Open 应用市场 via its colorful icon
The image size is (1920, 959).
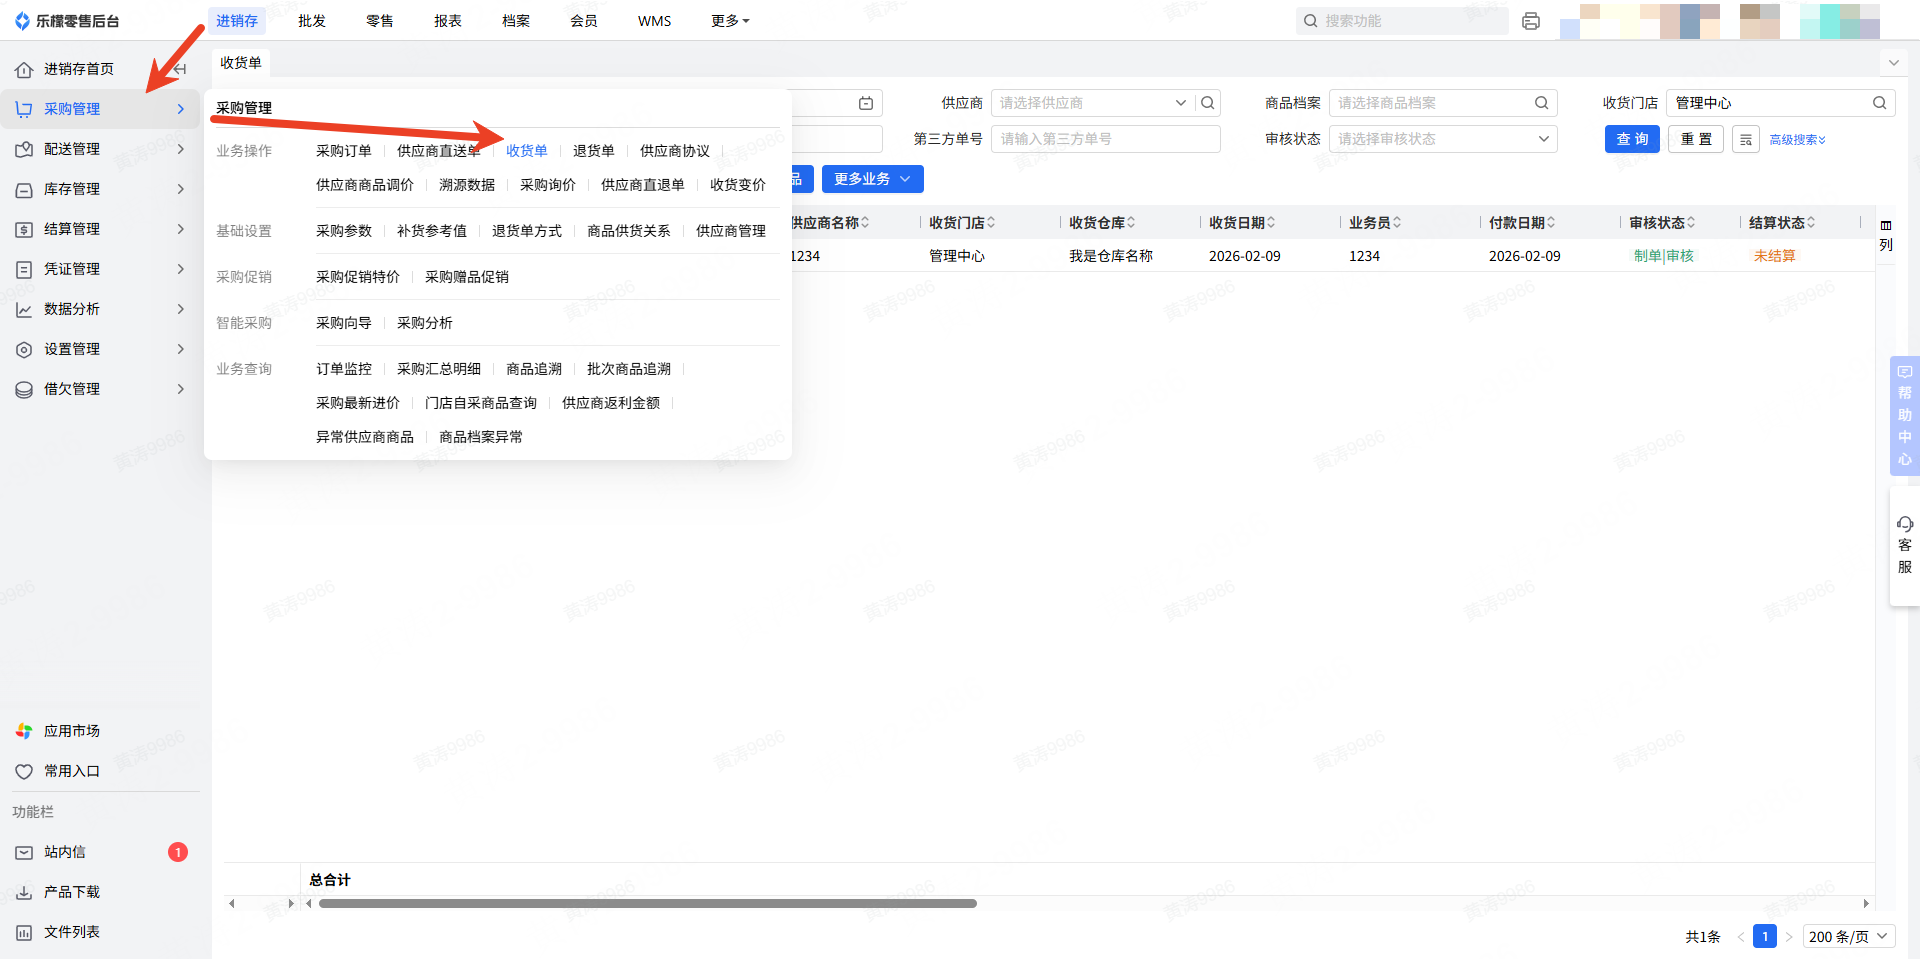pyautogui.click(x=24, y=731)
